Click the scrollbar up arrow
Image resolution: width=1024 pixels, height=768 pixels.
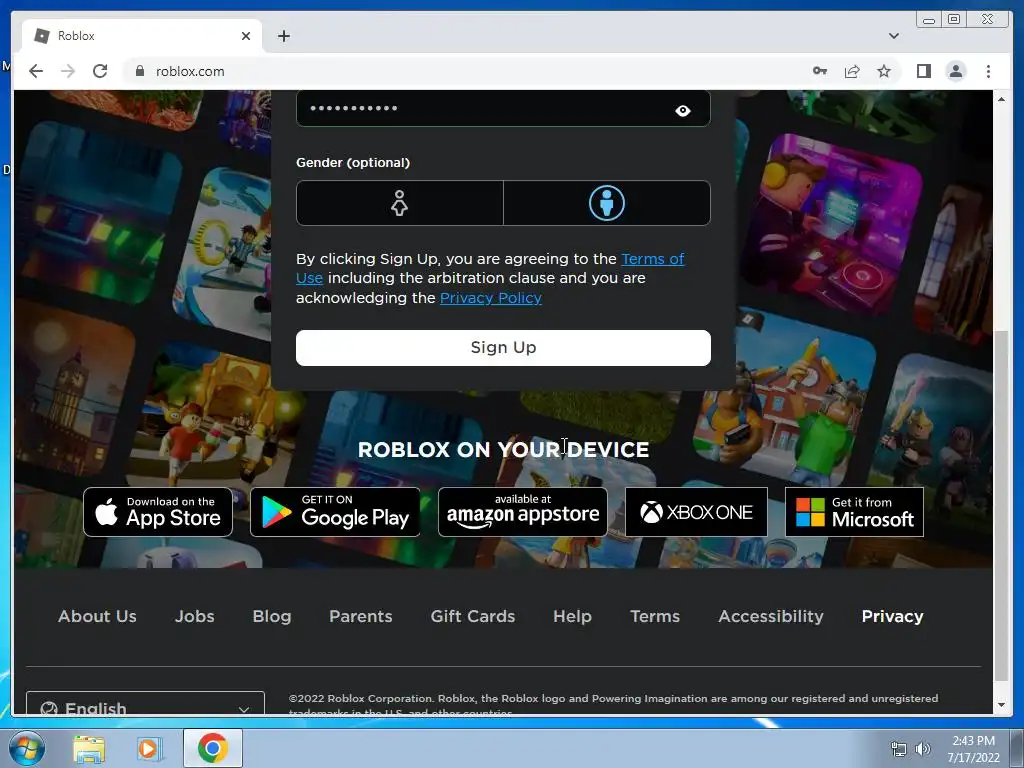1001,99
